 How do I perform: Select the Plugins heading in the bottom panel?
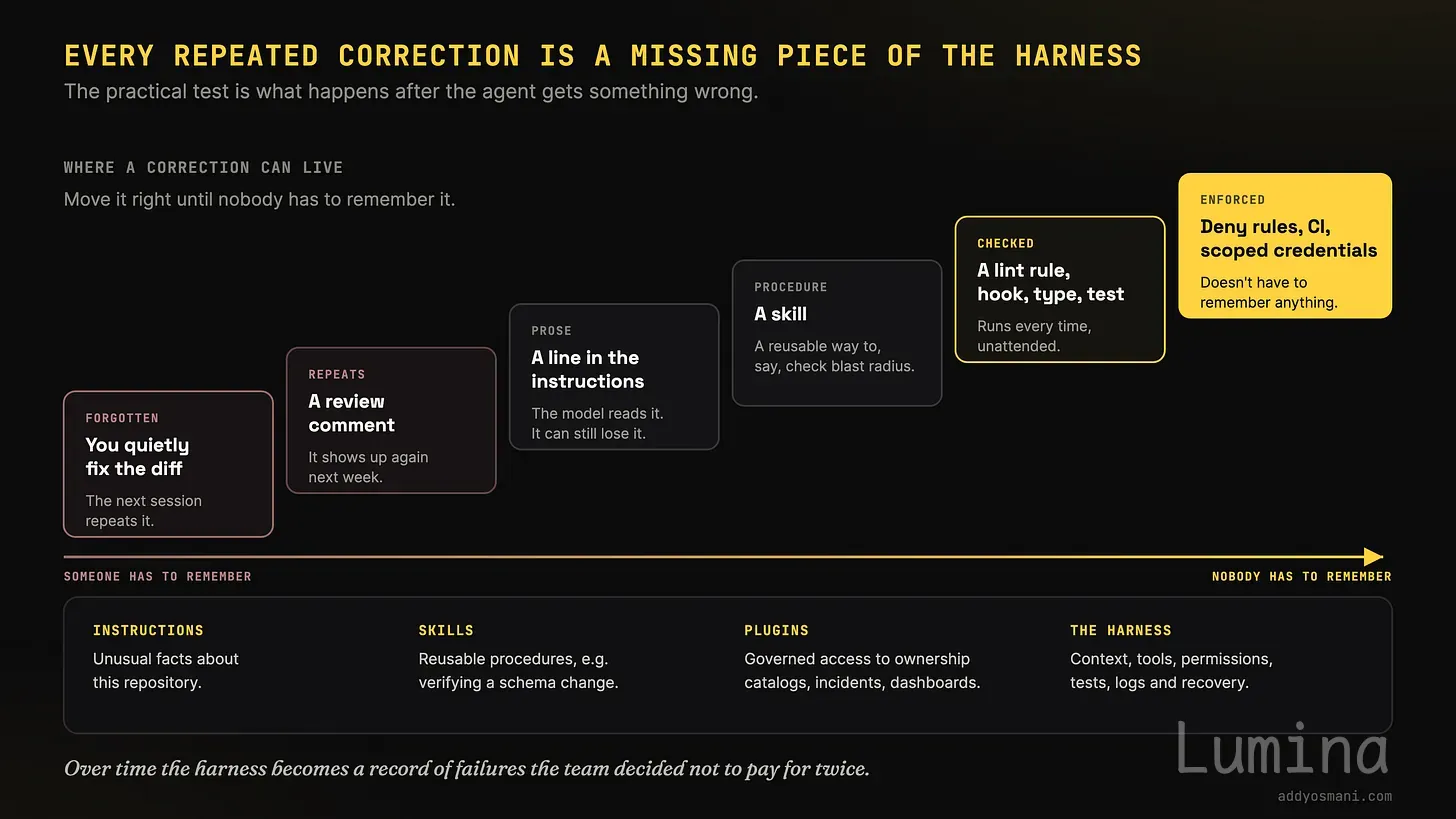pos(776,630)
